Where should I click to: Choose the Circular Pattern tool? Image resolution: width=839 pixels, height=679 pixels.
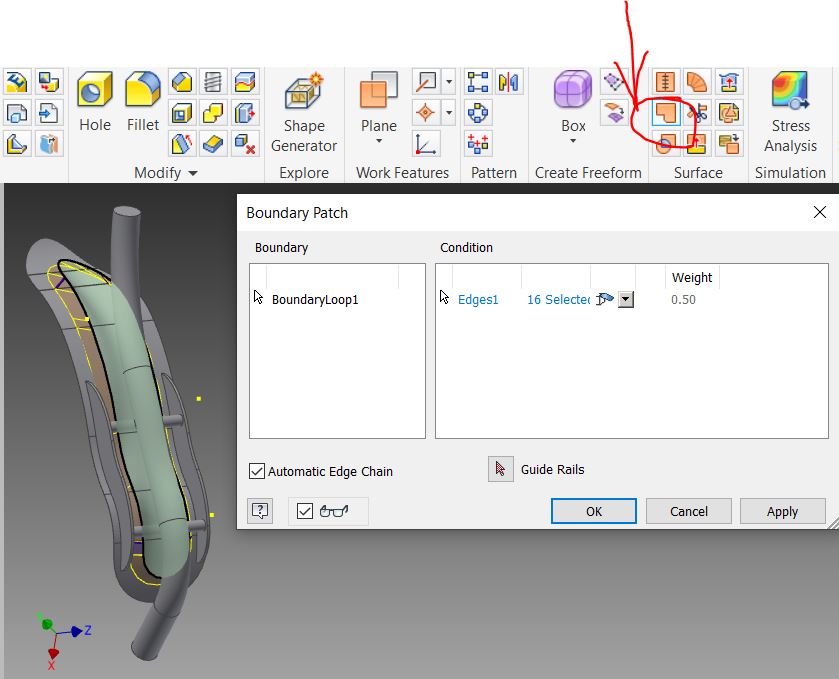pos(478,113)
